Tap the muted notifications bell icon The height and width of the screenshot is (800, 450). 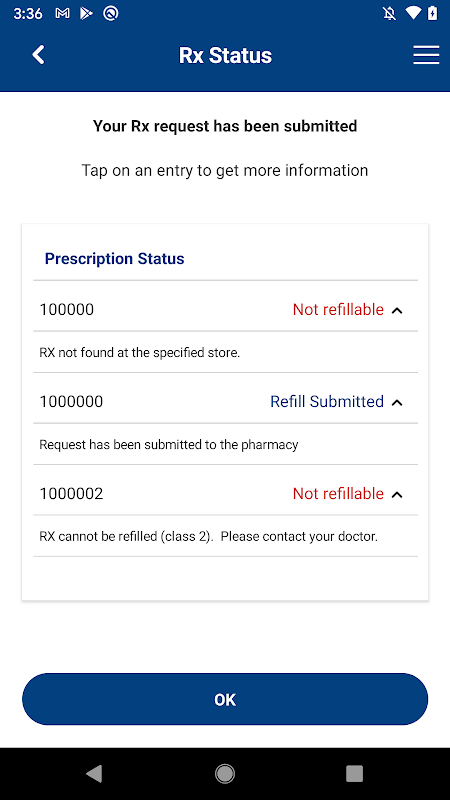[x=389, y=14]
